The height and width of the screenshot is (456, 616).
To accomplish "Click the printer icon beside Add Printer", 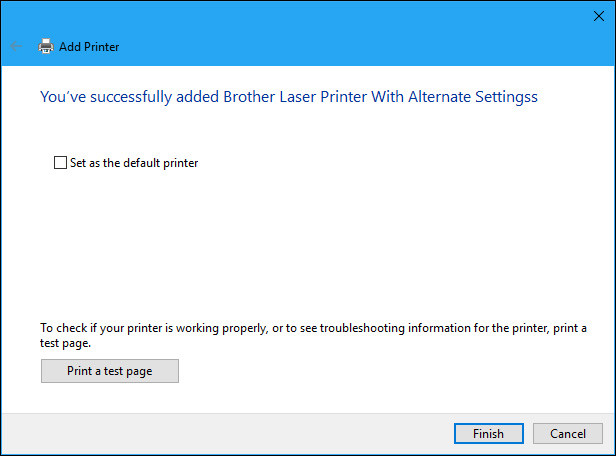I will click(x=45, y=46).
